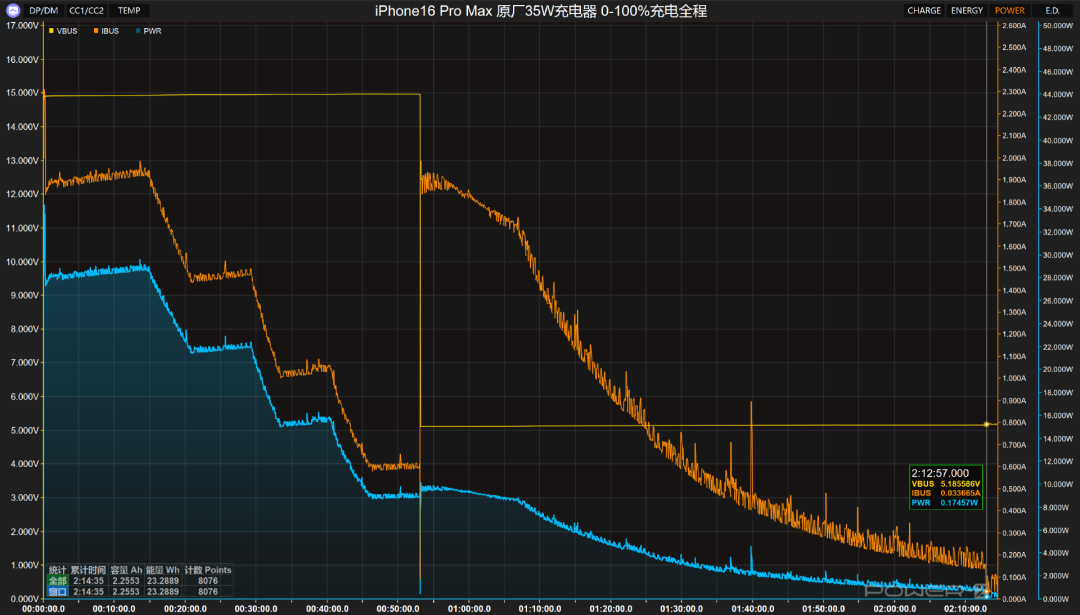Toggle the VBUS legend entry
The height and width of the screenshot is (615, 1080).
63,31
